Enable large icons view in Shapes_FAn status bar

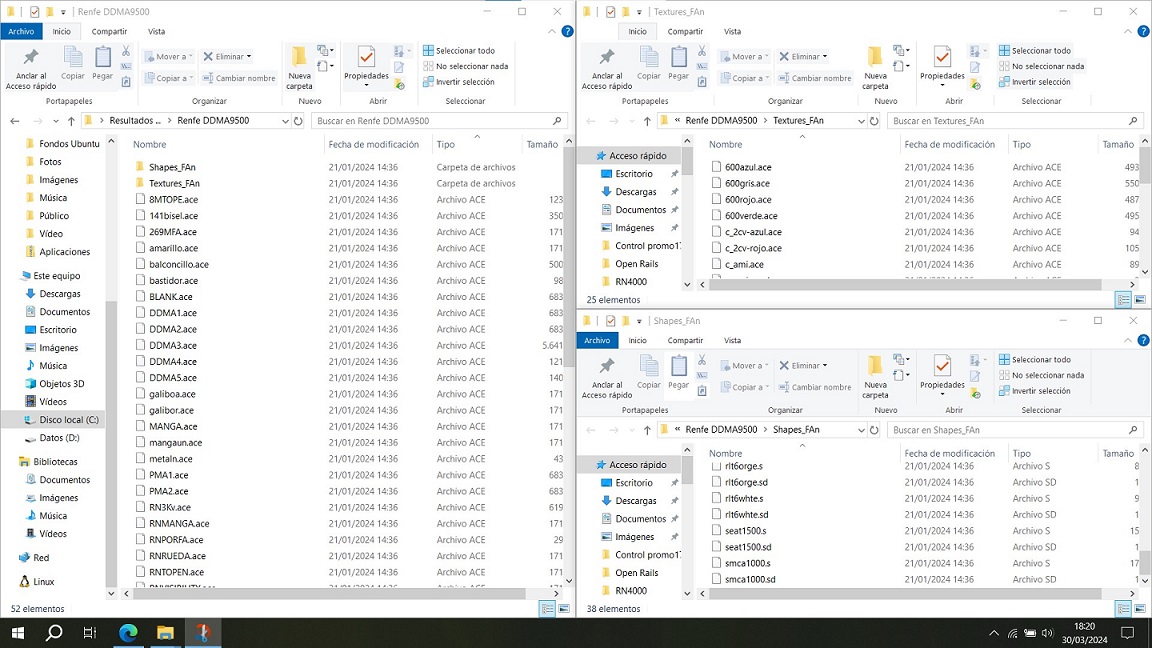click(x=1139, y=609)
